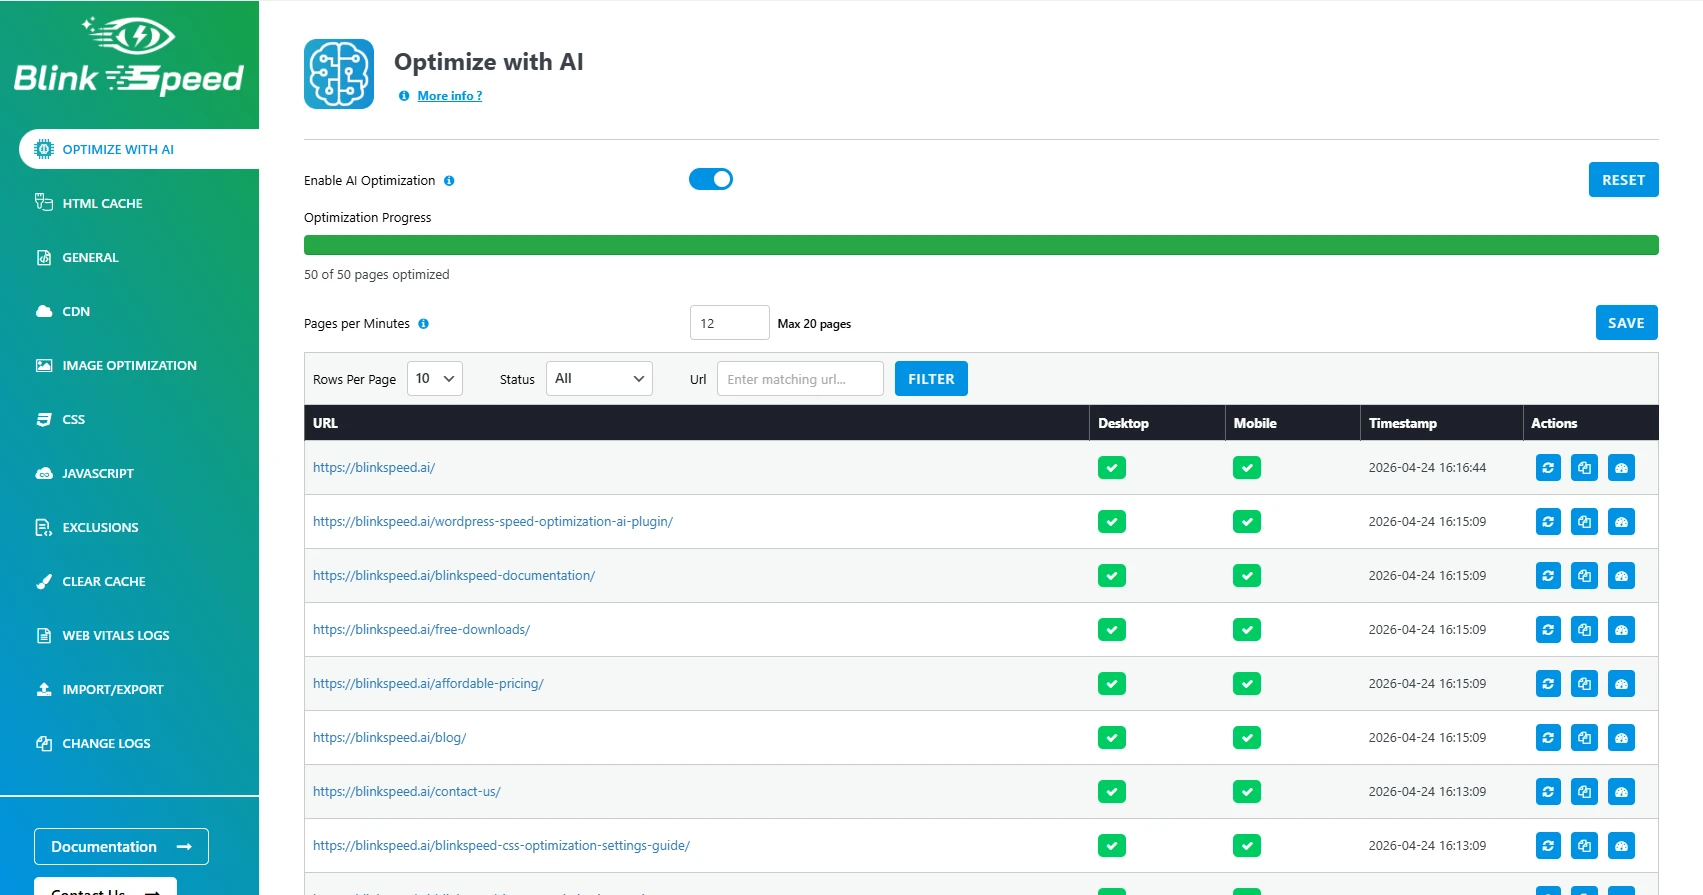Refresh icon in the blog row
Screen dimensions: 1703x895
click(x=1548, y=738)
